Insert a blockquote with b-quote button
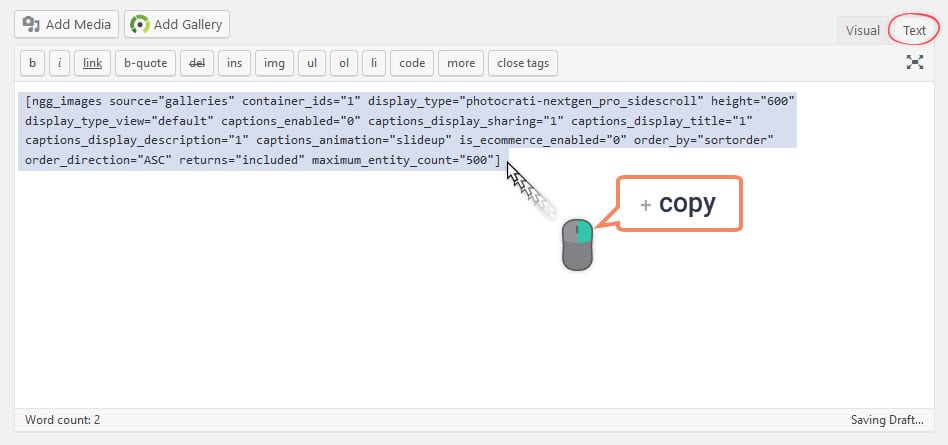The width and height of the screenshot is (948, 445). pos(146,63)
